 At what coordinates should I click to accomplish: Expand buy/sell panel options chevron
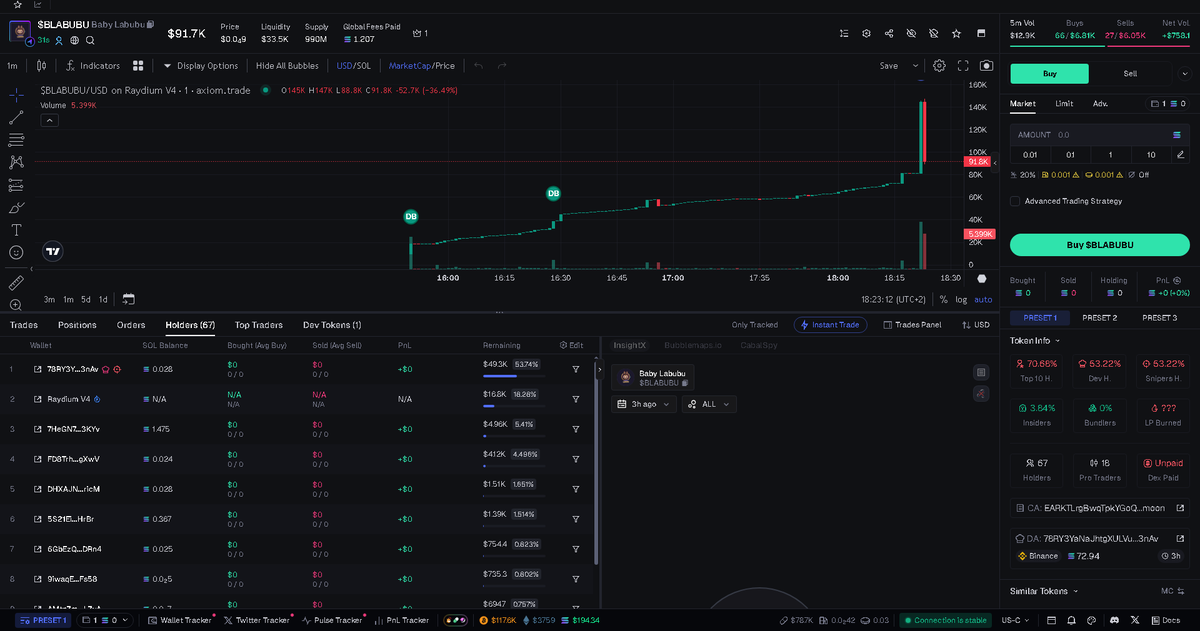[x=1186, y=73]
